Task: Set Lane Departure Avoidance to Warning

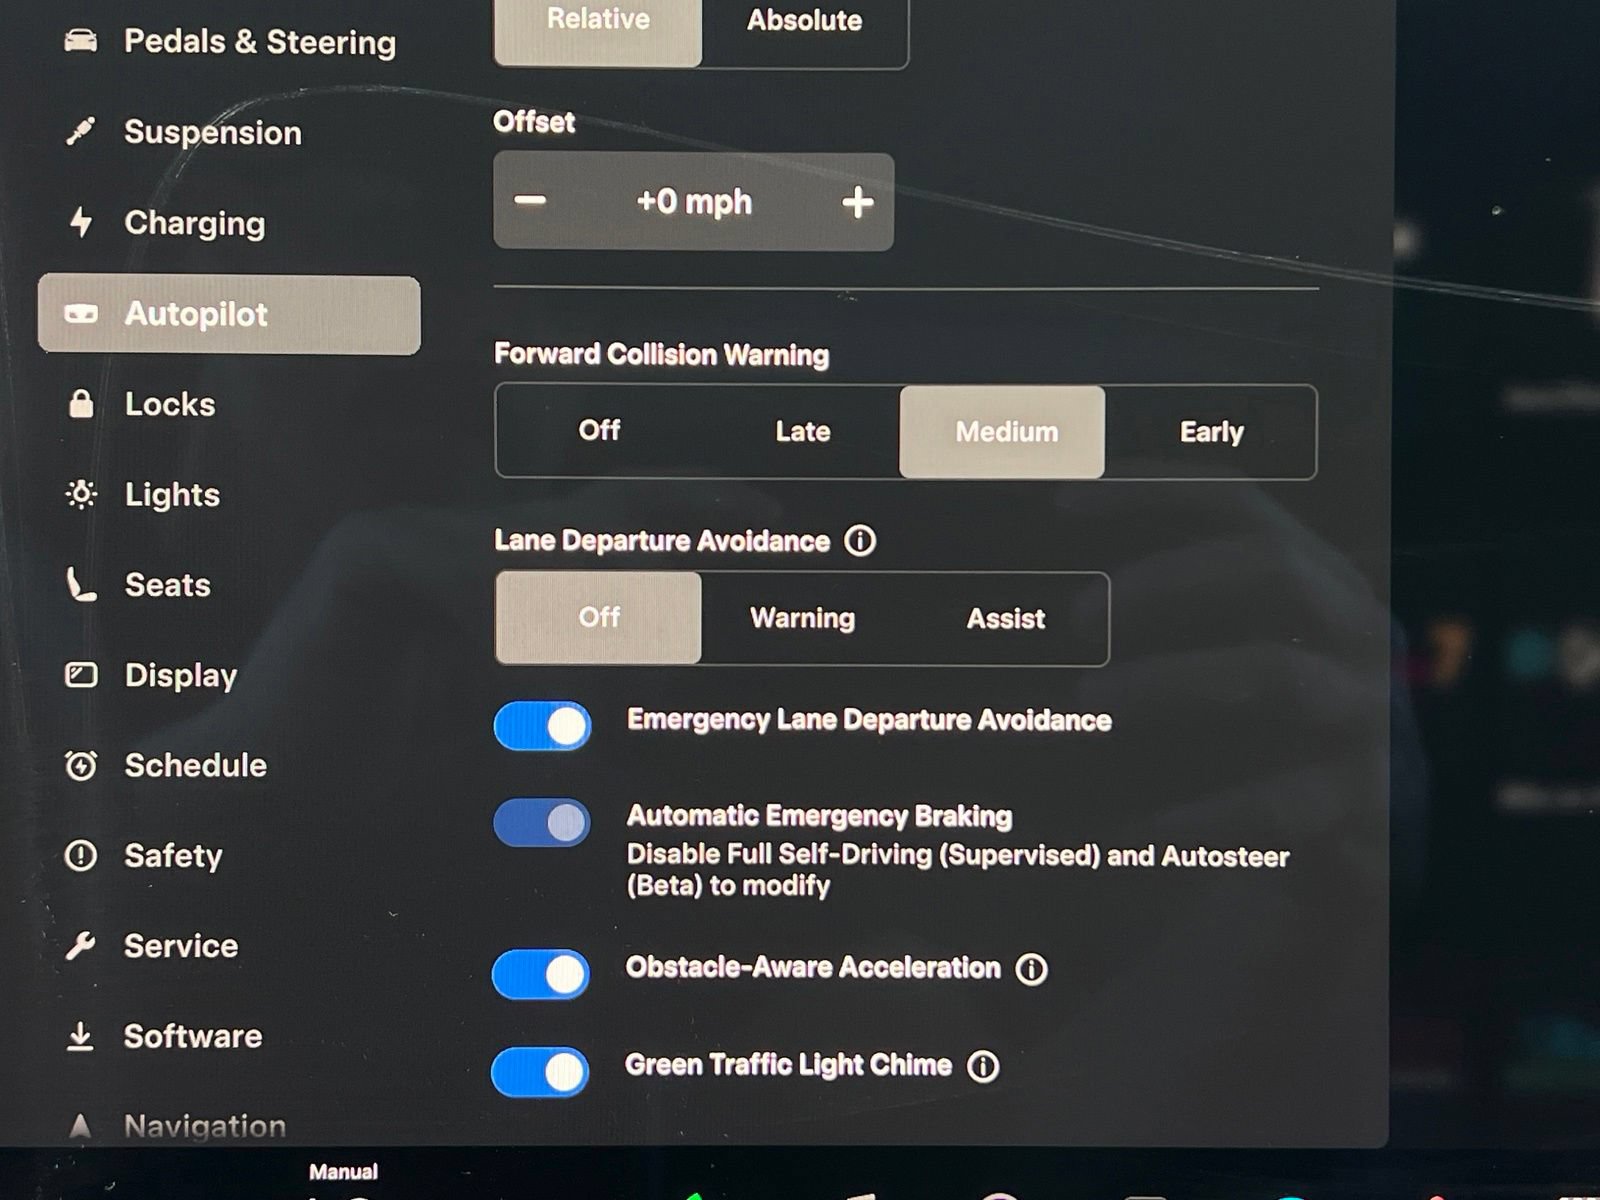Action: point(803,618)
